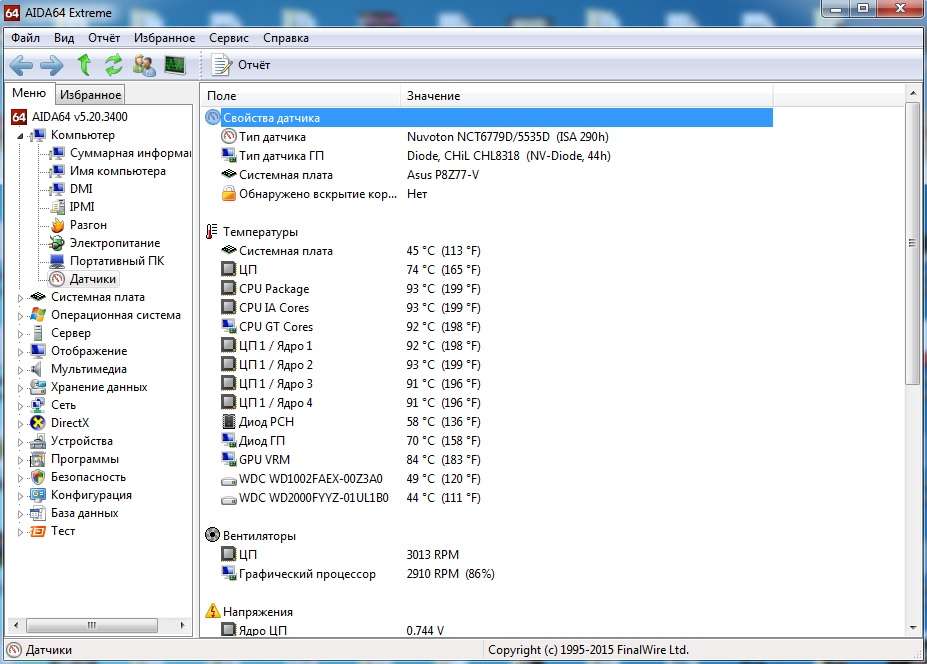927x664 pixels.
Task: Click the vertical scrollbar down arrow
Action: (913, 628)
